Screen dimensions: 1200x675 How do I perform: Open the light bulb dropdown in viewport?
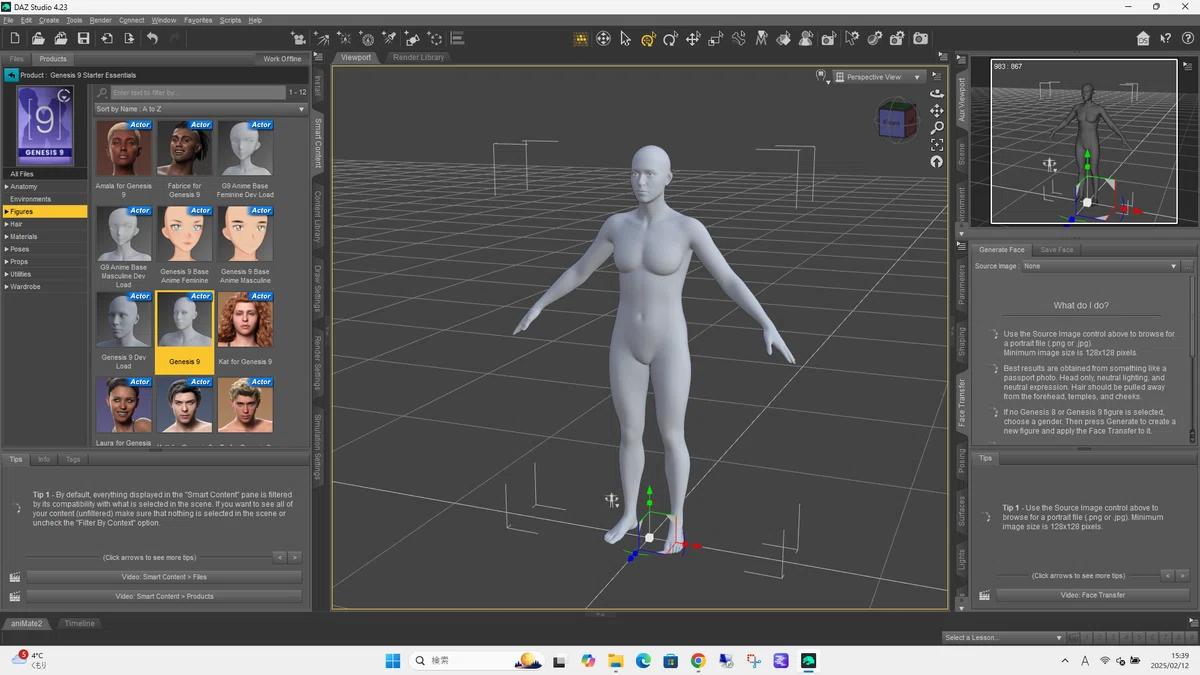(821, 76)
